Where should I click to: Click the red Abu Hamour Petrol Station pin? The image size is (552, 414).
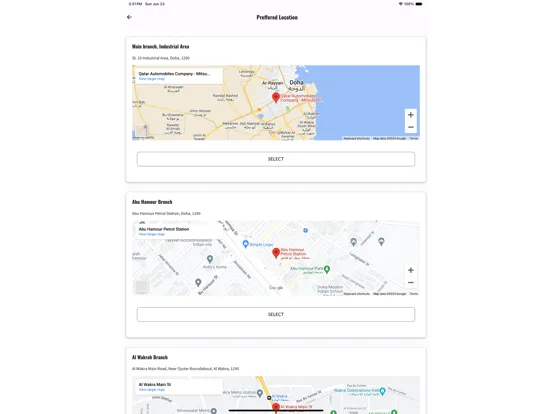click(x=276, y=253)
